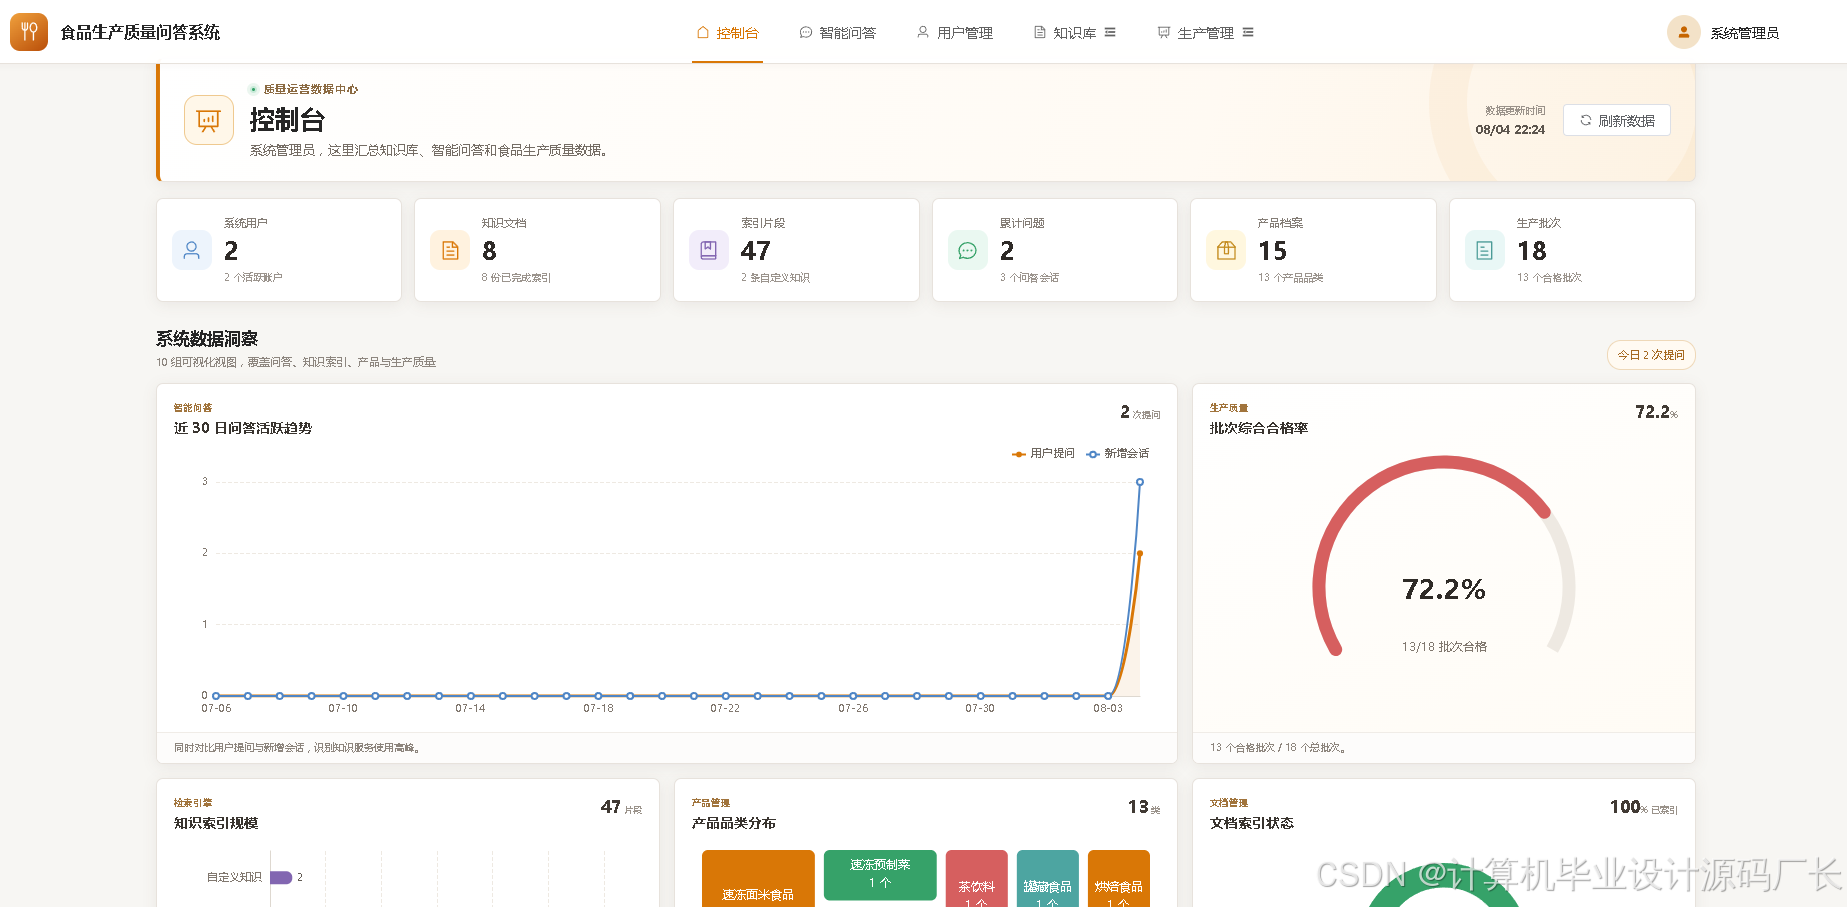Click the 索引片段 book icon
Screen dimensions: 1847x907
click(709, 250)
